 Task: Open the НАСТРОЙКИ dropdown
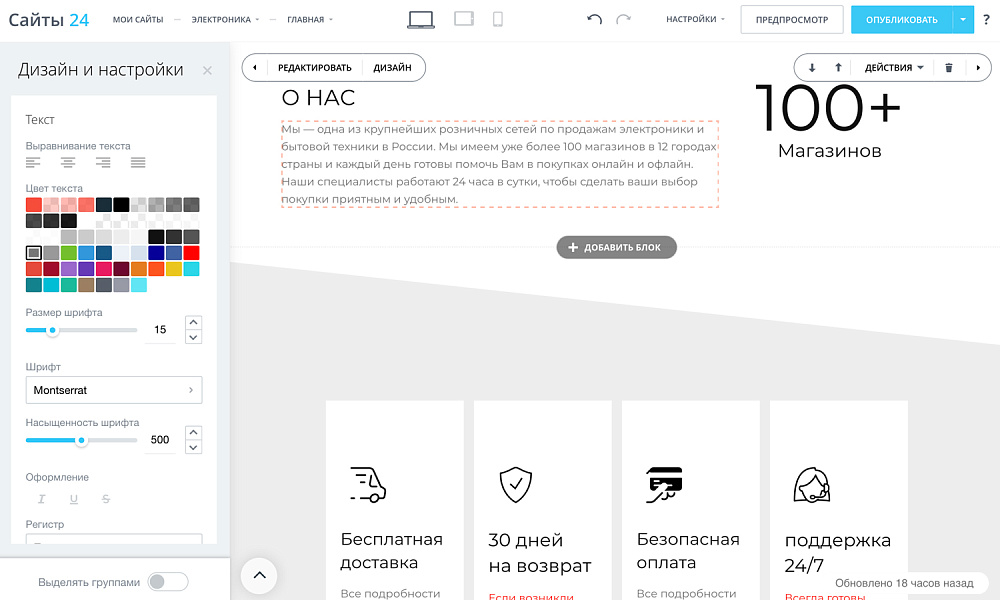point(692,17)
